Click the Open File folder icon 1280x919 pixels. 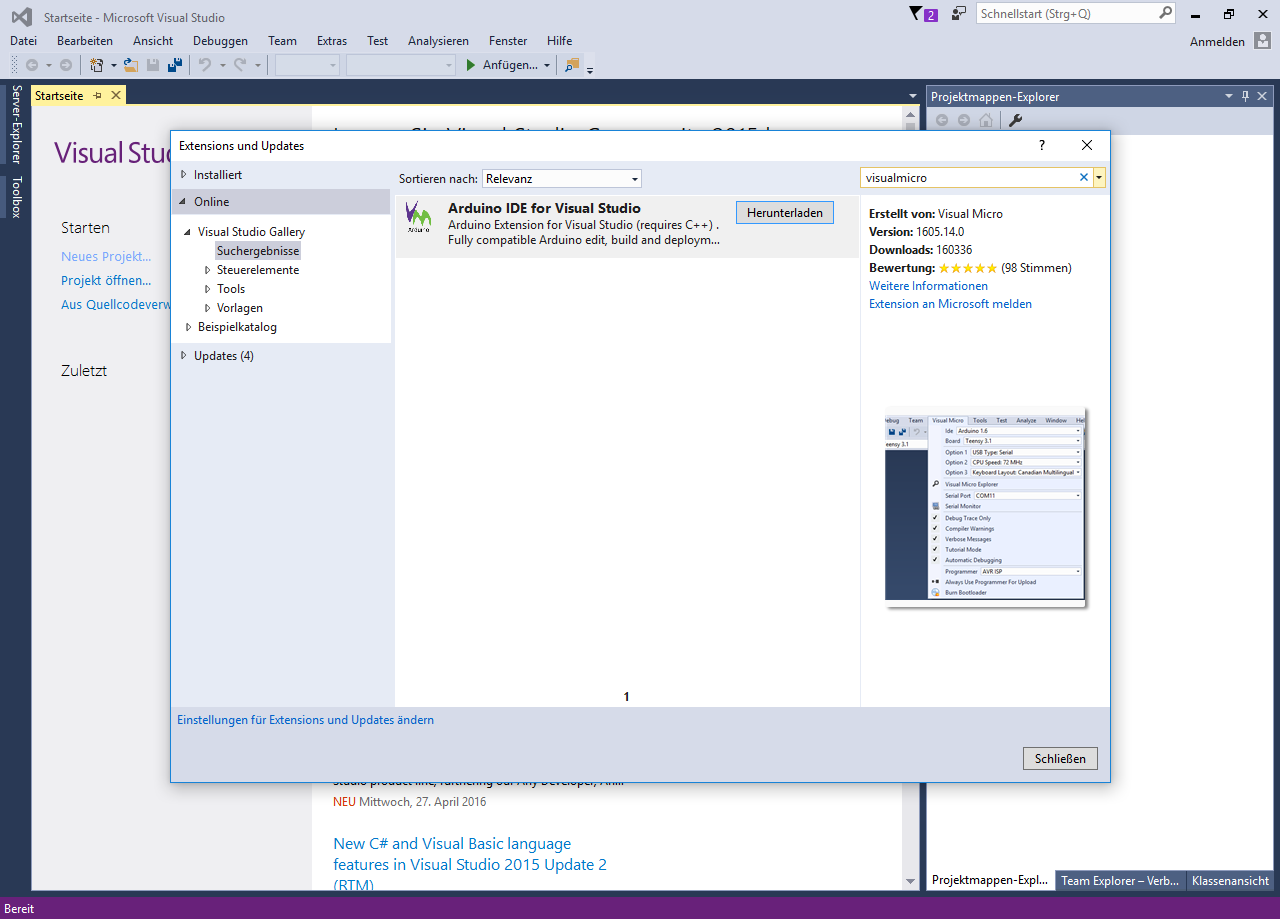(x=130, y=65)
